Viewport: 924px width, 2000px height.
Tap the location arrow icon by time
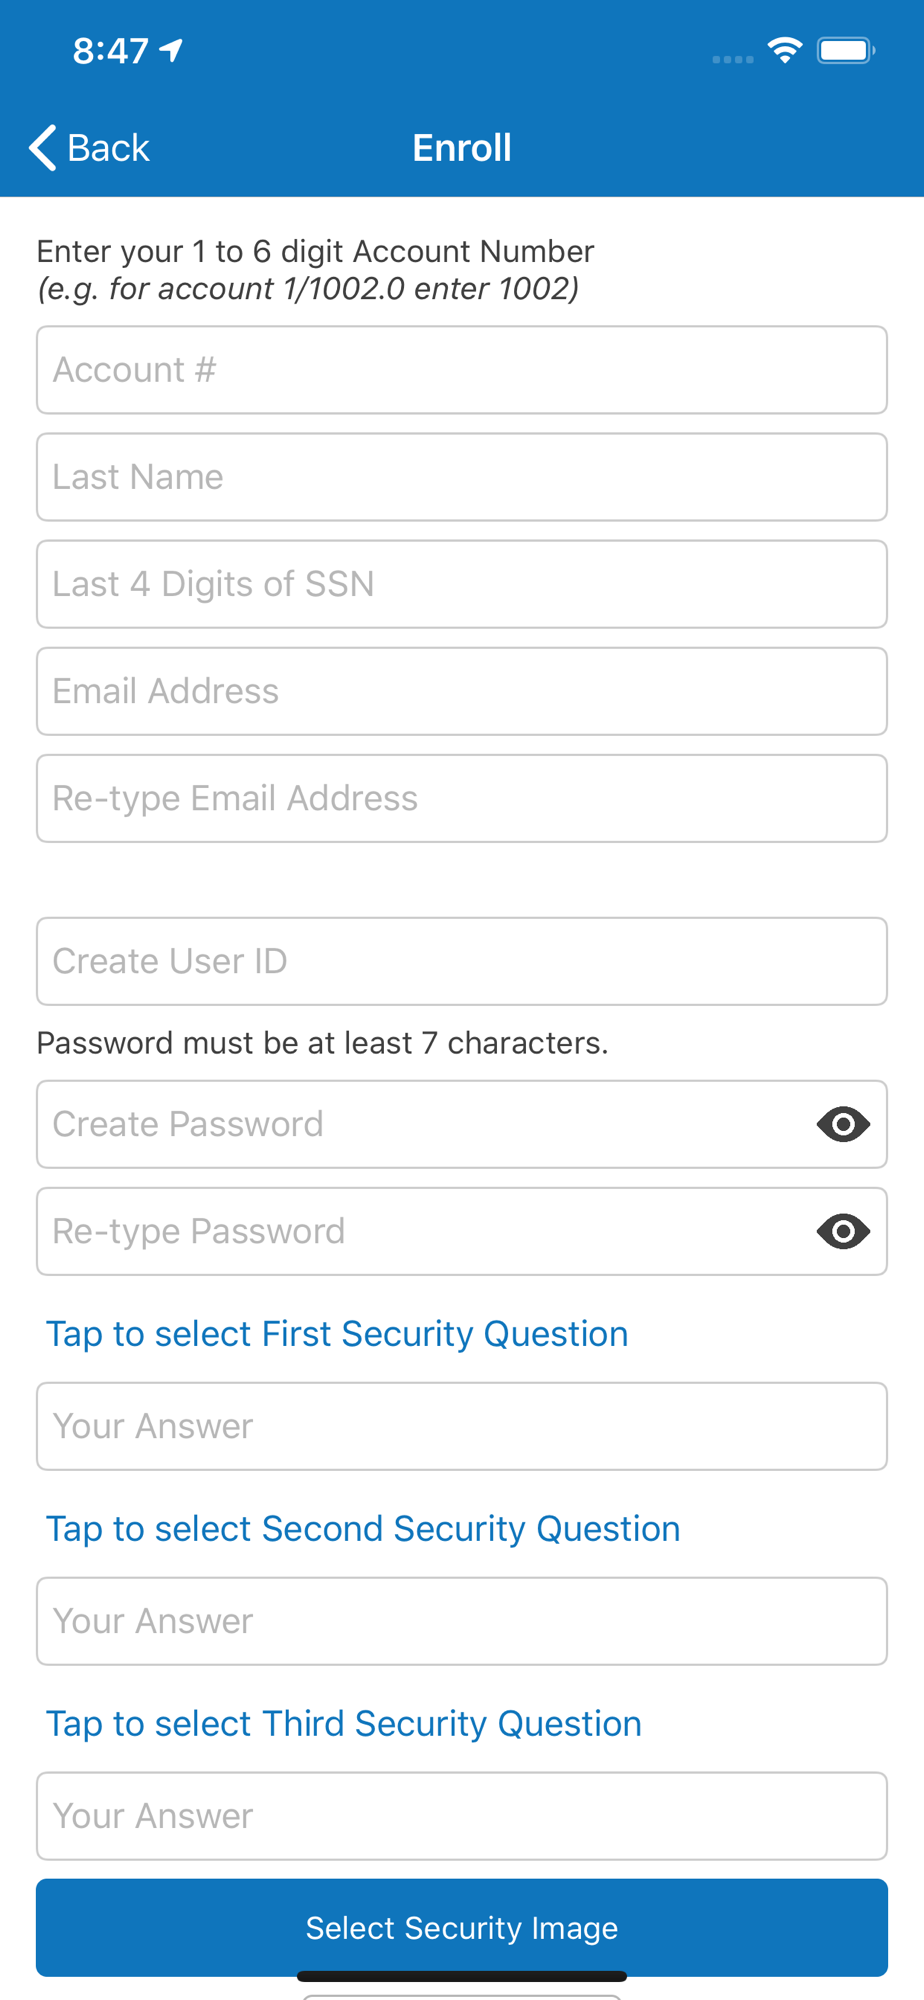coord(172,49)
